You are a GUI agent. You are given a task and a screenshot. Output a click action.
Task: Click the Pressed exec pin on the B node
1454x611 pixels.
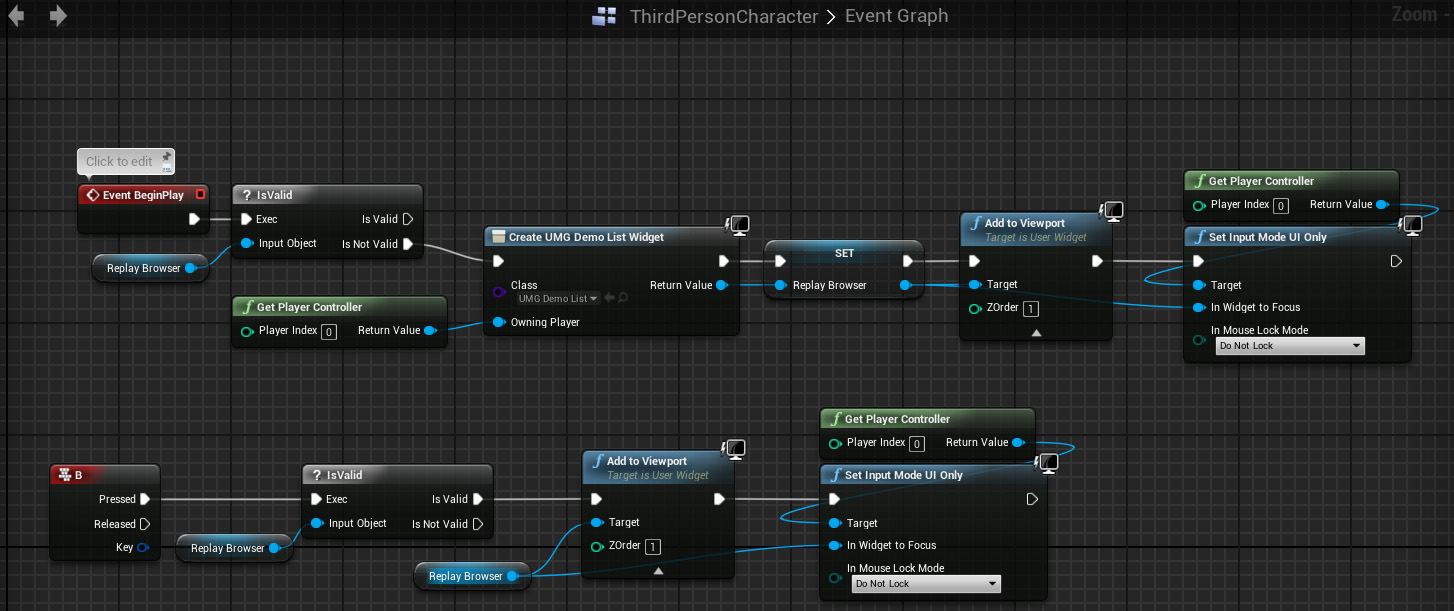[x=145, y=499]
